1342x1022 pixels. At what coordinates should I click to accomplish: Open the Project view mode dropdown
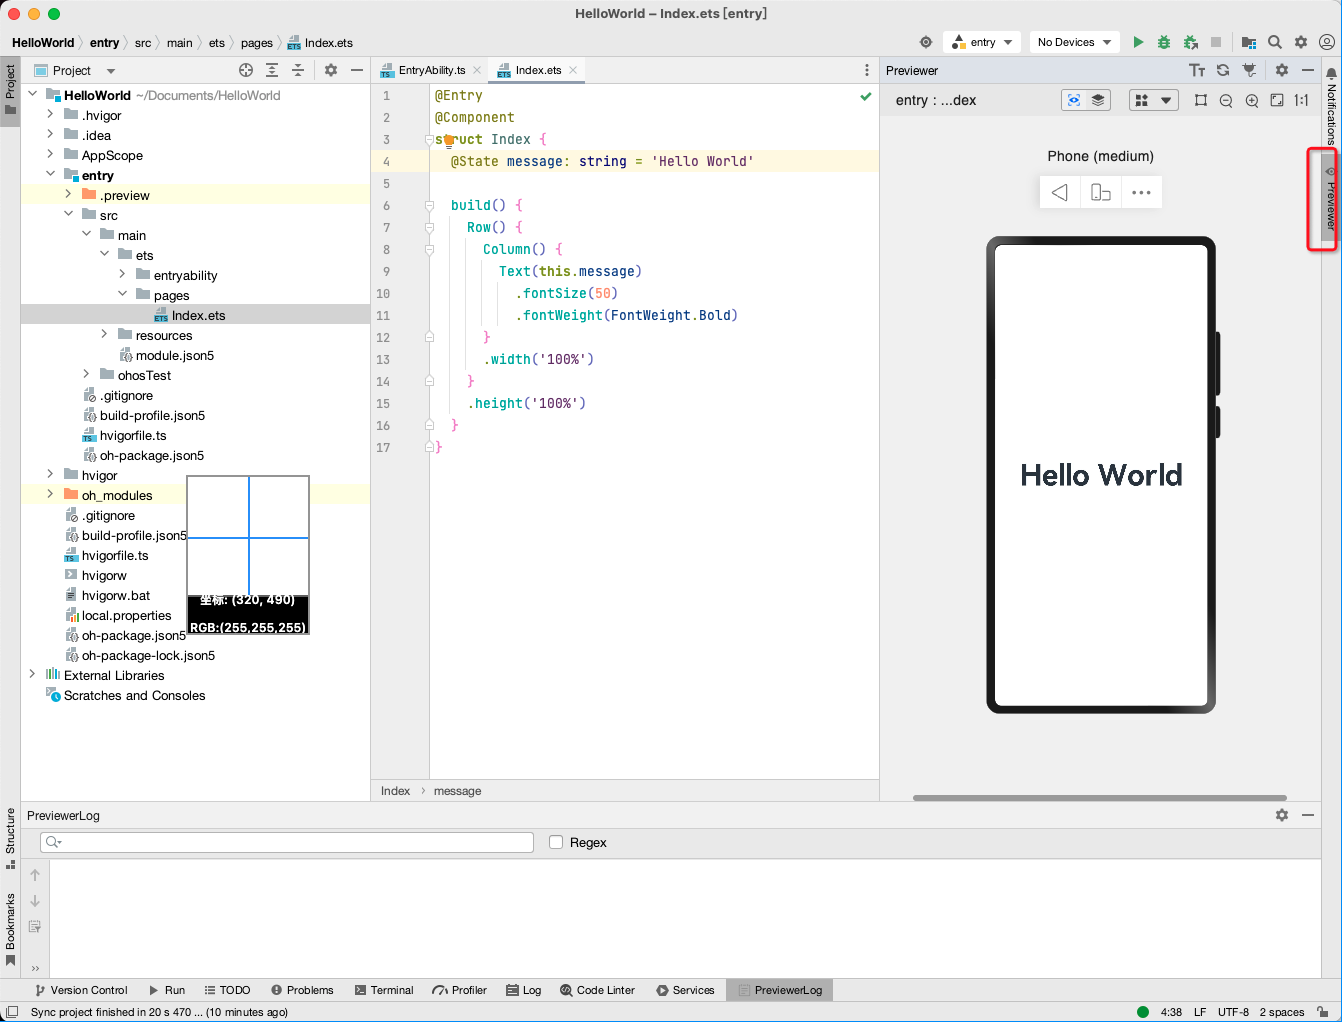click(75, 70)
